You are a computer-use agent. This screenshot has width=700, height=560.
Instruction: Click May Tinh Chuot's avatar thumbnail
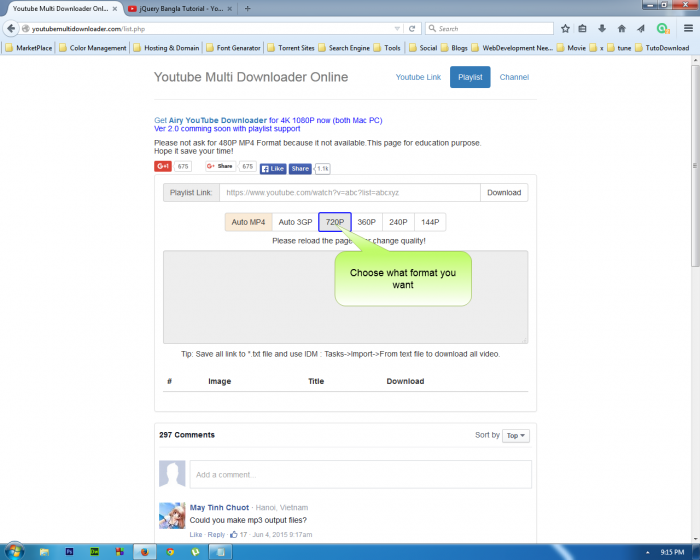pos(172,515)
